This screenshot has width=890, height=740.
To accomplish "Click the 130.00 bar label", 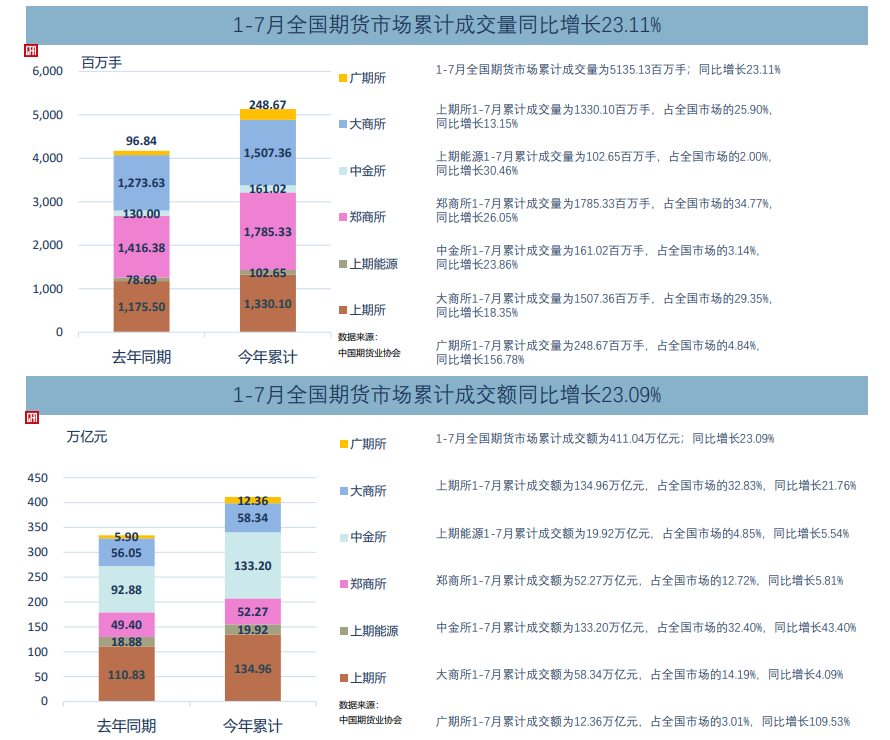I will coord(141,214).
